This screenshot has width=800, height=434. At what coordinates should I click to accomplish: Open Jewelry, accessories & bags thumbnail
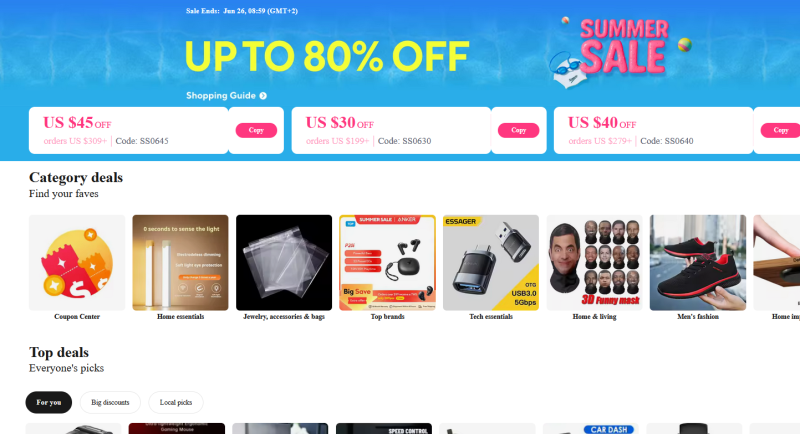coord(284,263)
